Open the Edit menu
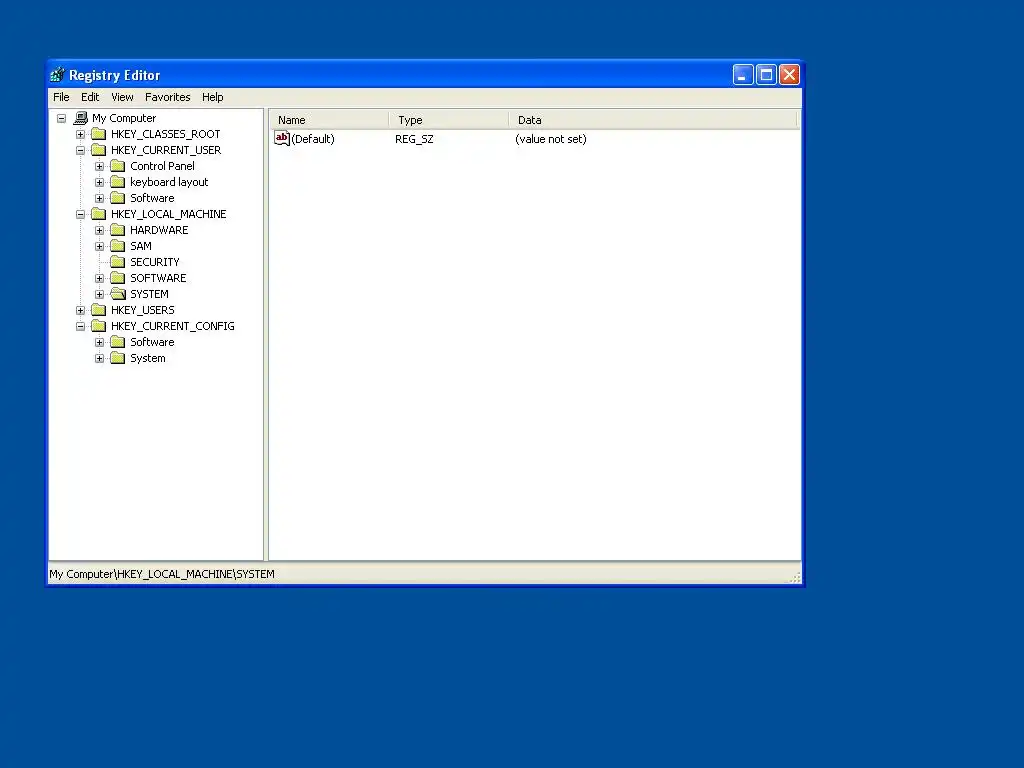This screenshot has width=1024, height=768. pos(90,97)
